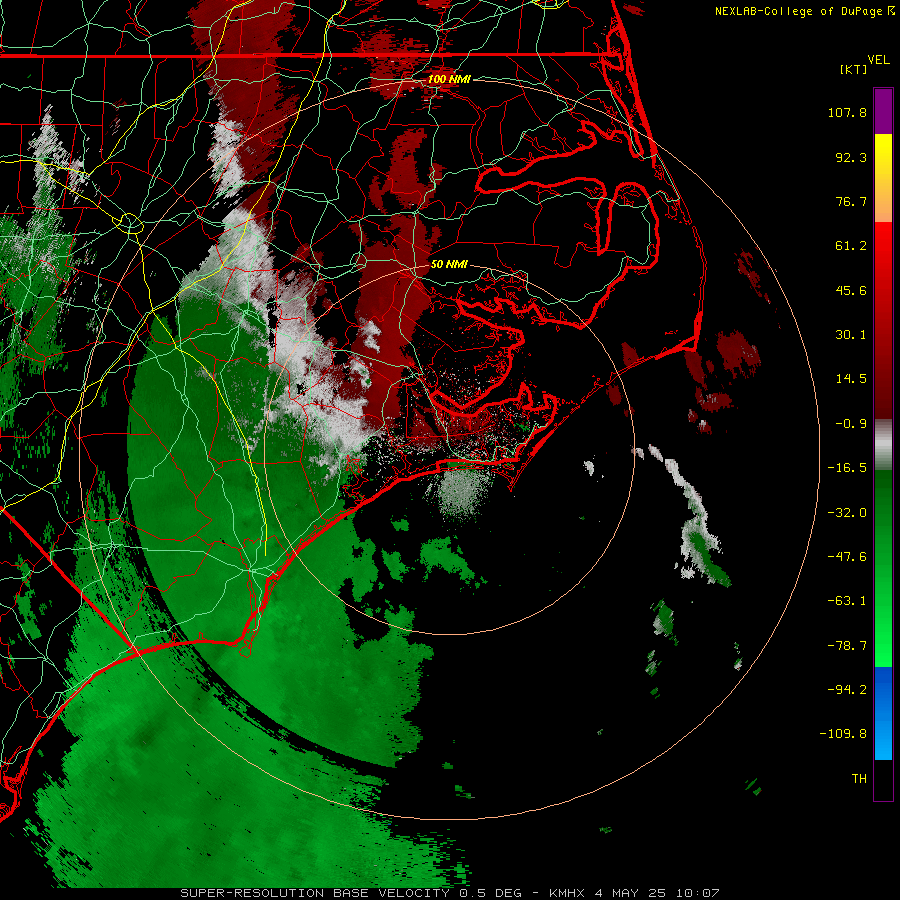Click the 61.2 velocity scale value
The width and height of the screenshot is (900, 900).
(x=851, y=246)
